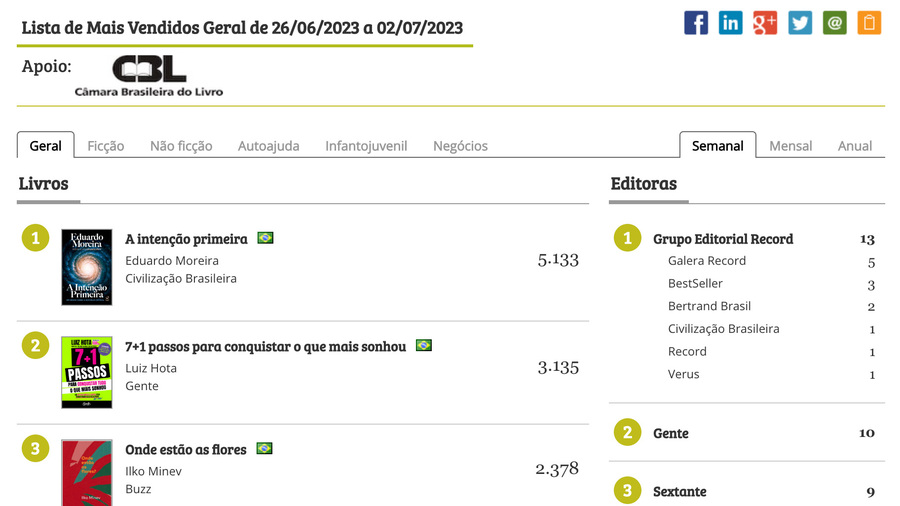The height and width of the screenshot is (506, 900).
Task: Click sales figure 3.135
Action: (x=558, y=367)
